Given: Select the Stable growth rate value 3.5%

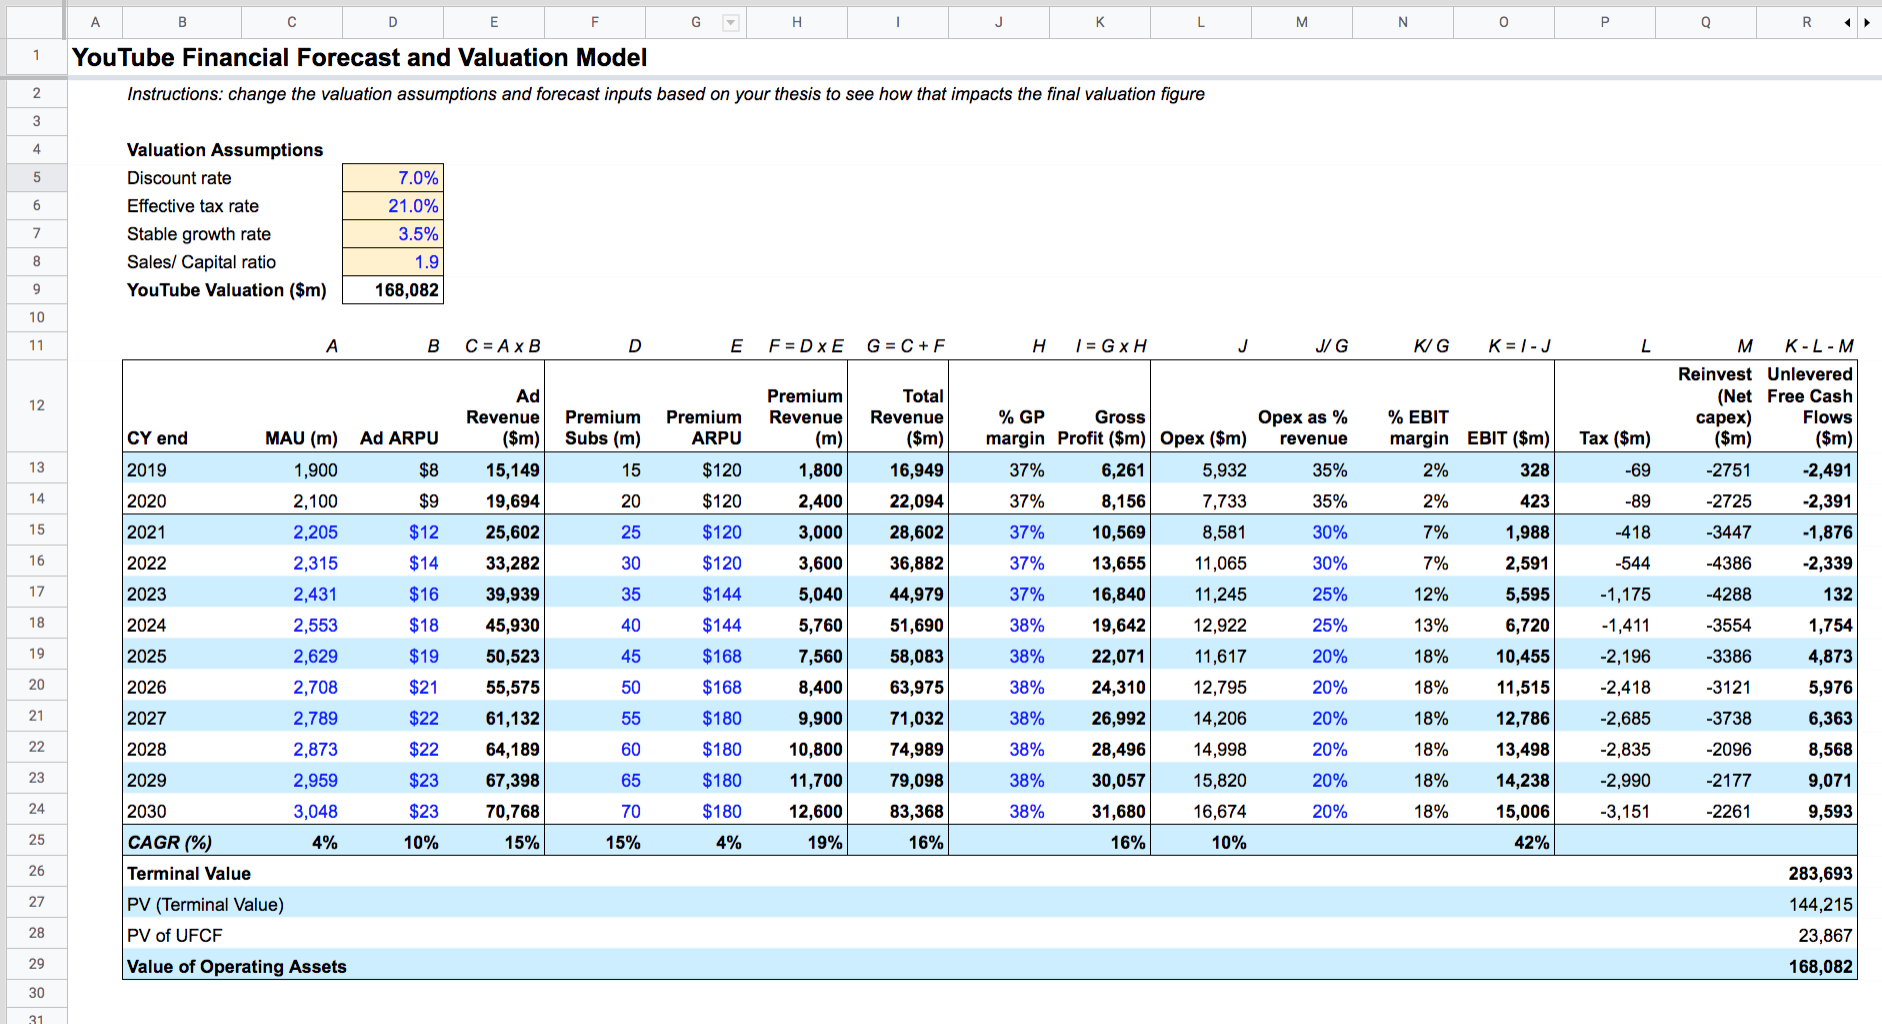Looking at the screenshot, I should (393, 234).
